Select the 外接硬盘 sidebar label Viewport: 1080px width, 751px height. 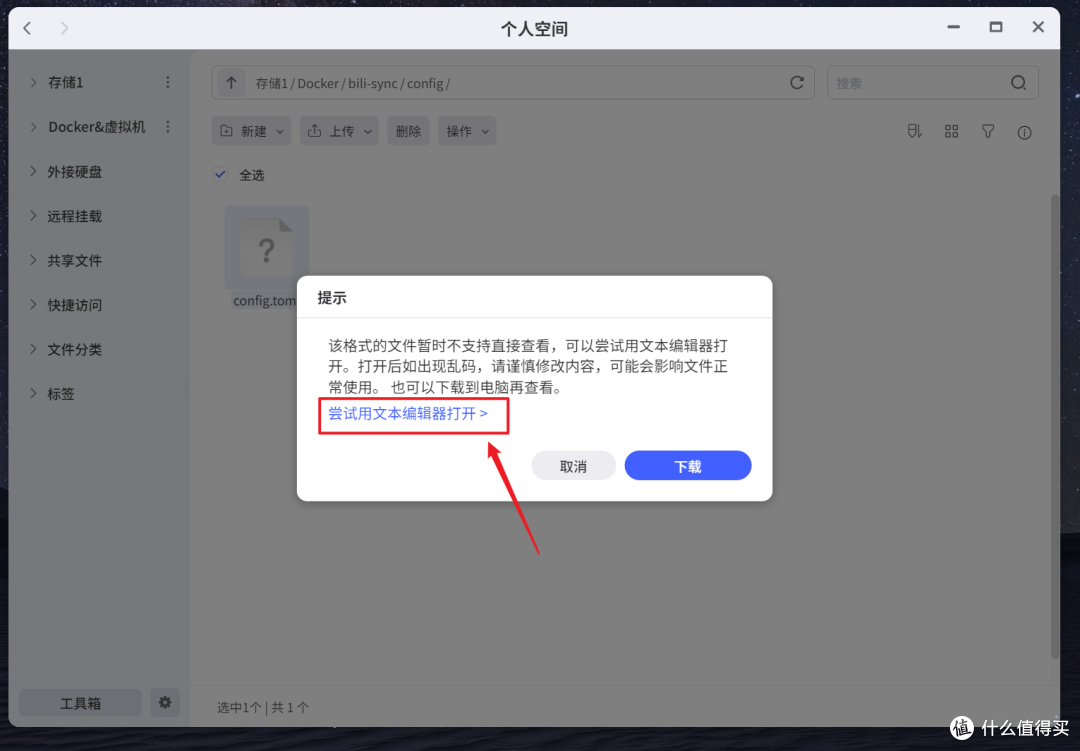(74, 172)
